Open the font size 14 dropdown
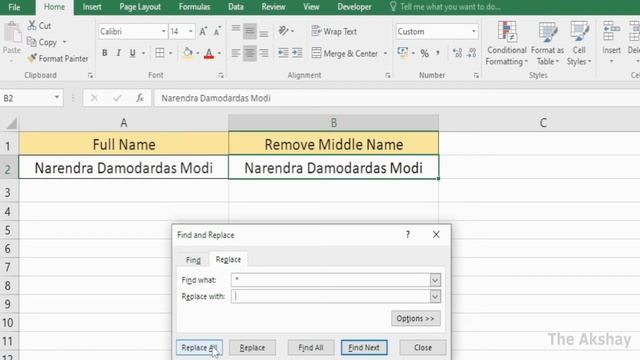Image resolution: width=640 pixels, height=360 pixels. (x=190, y=31)
